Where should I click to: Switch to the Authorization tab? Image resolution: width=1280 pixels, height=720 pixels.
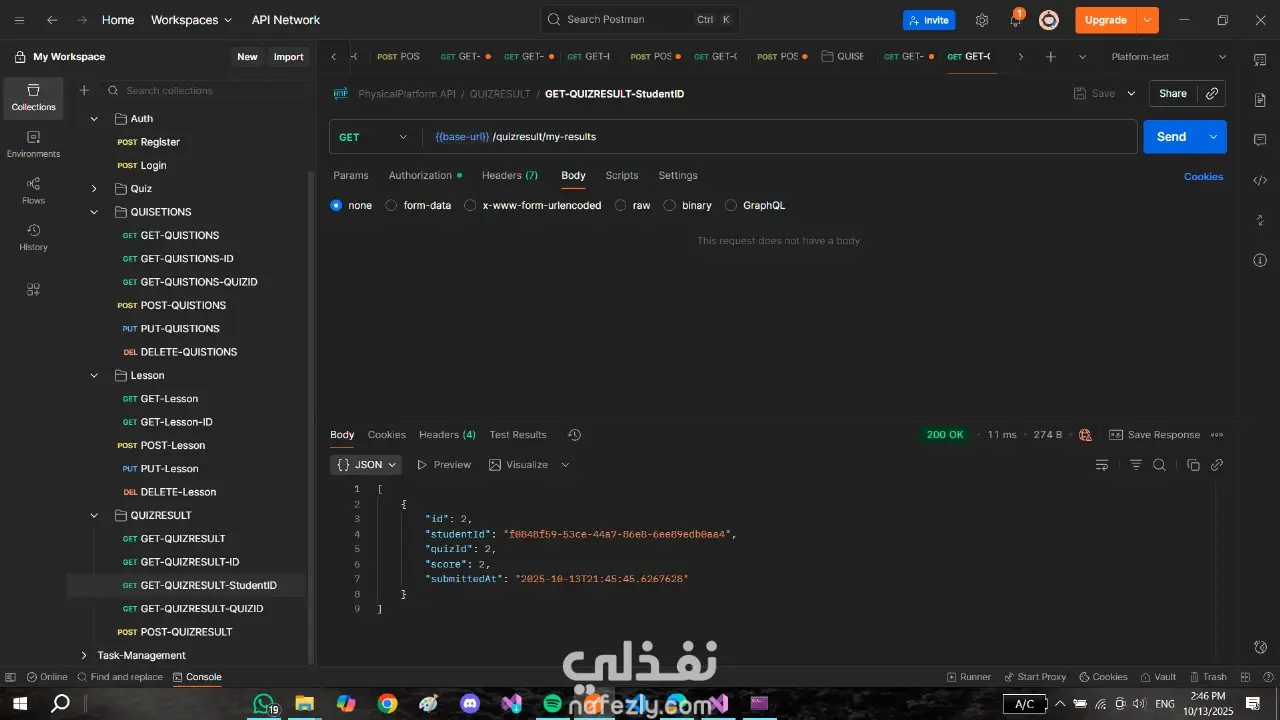coord(425,175)
